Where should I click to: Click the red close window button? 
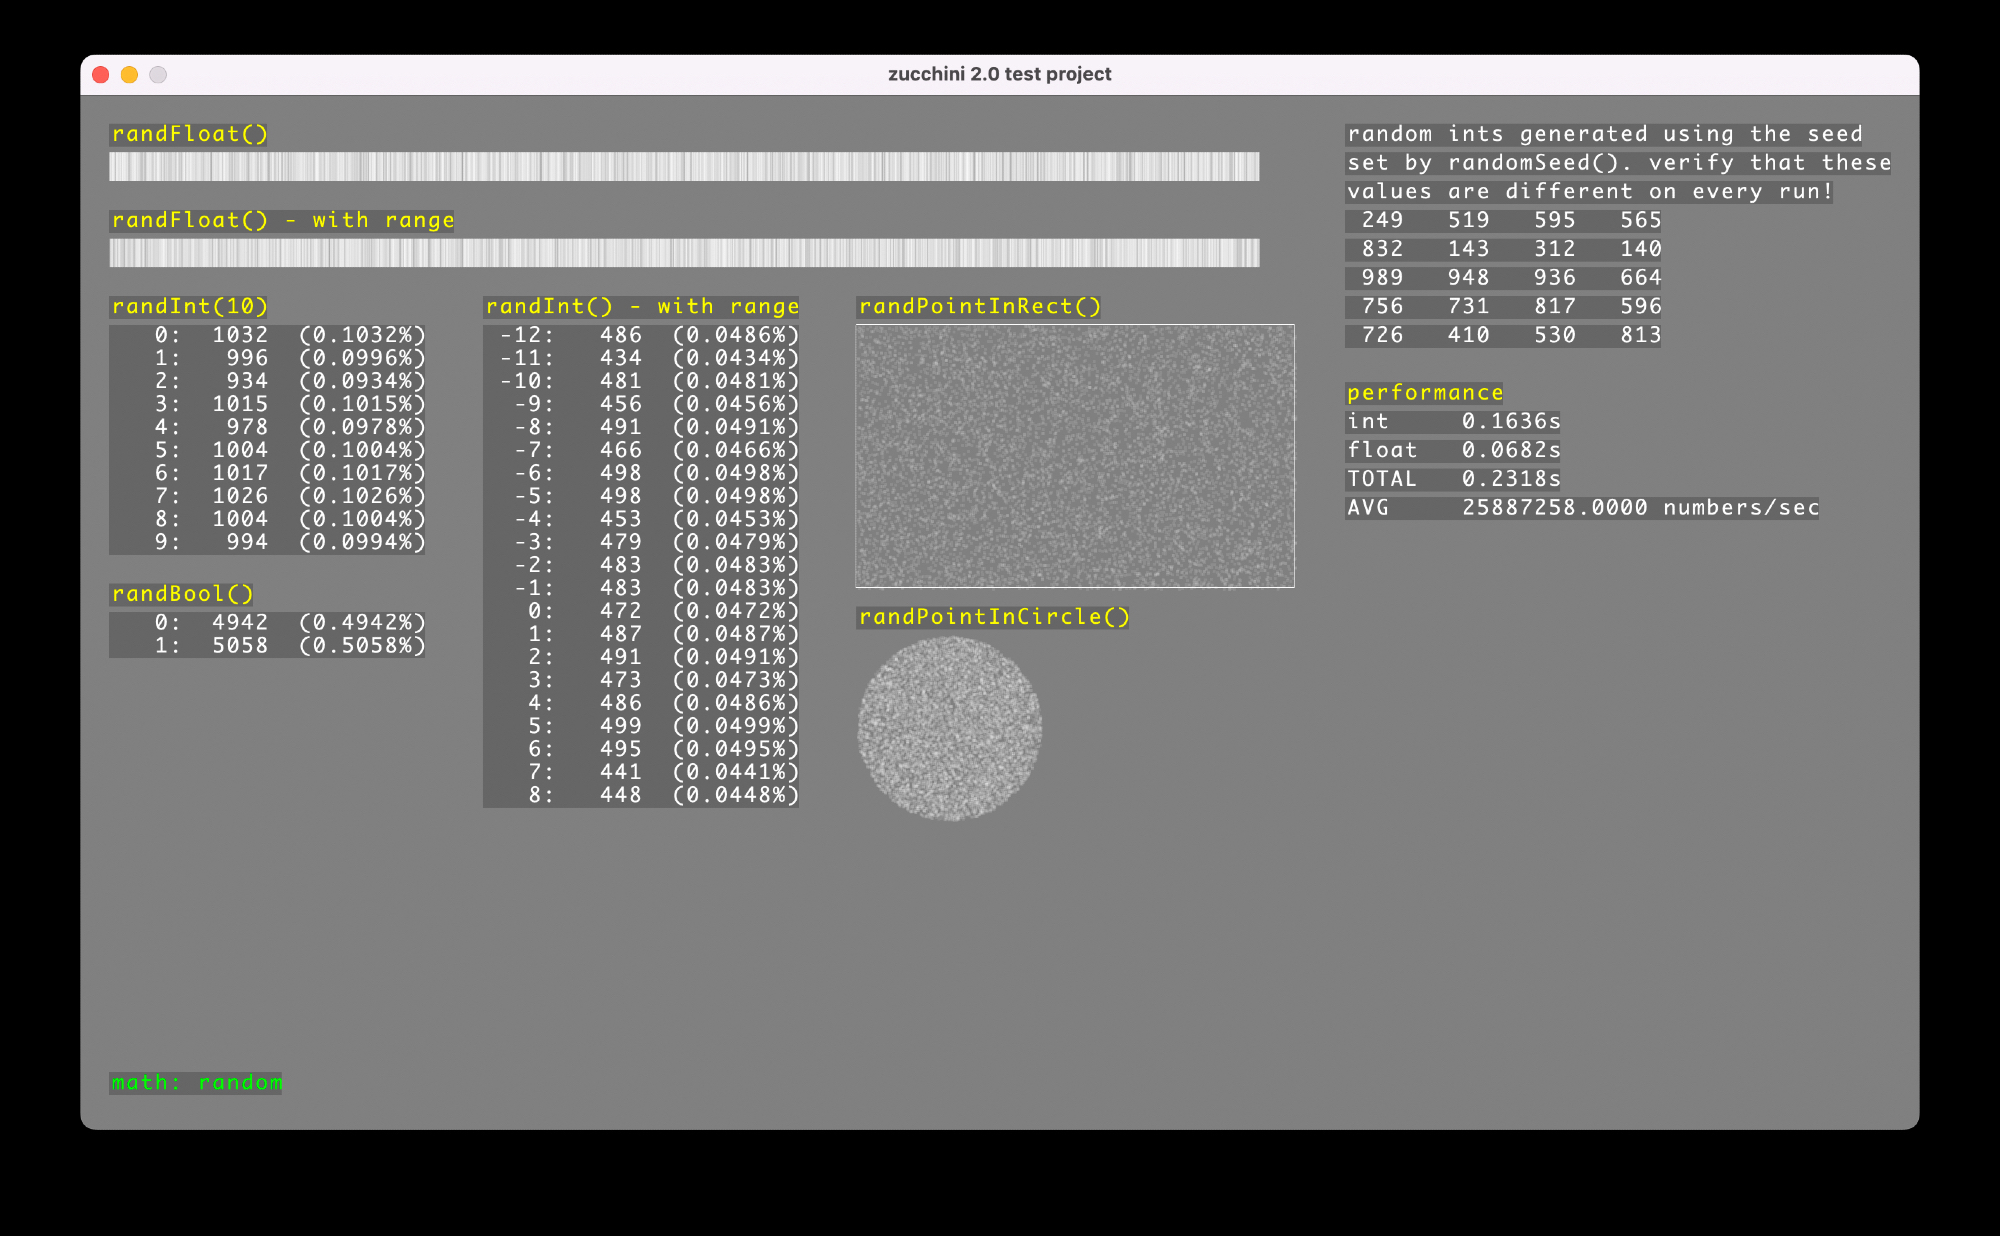point(101,75)
